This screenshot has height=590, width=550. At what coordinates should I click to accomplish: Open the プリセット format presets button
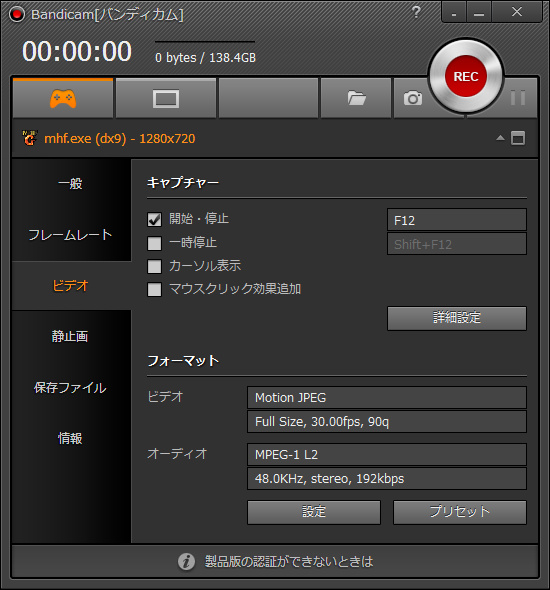[460, 512]
